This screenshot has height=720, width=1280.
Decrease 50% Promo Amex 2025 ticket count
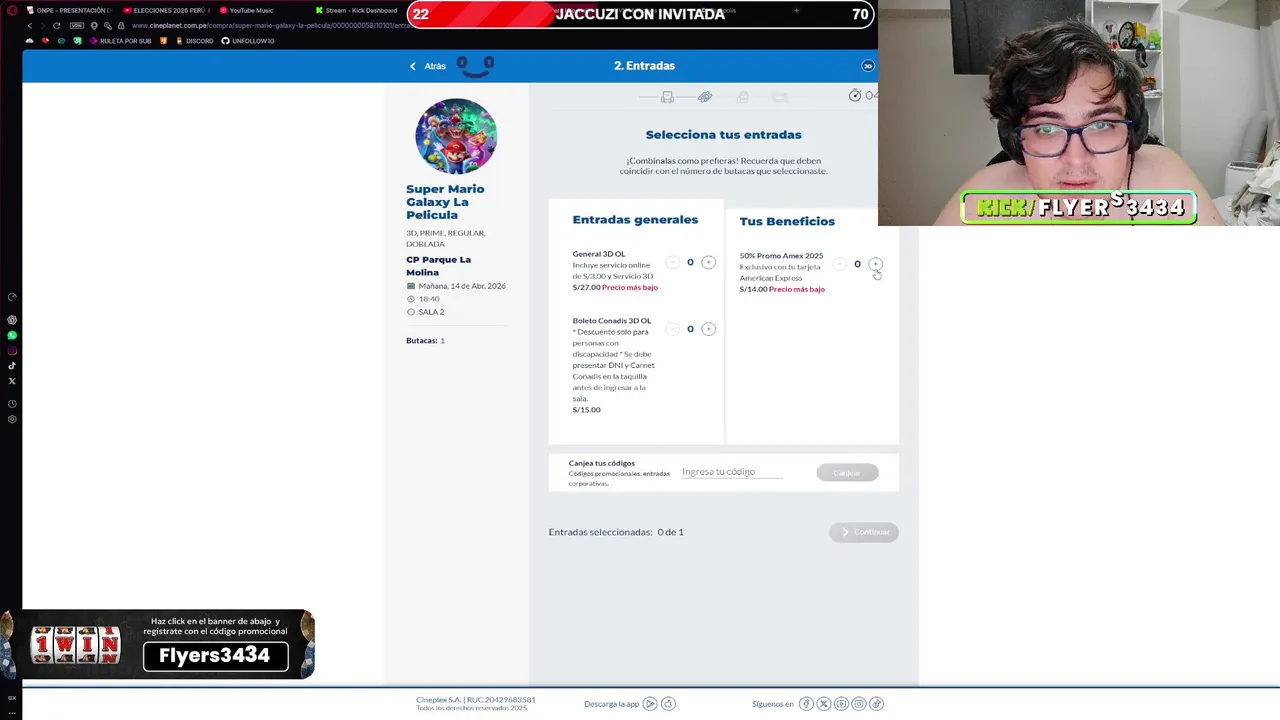(x=839, y=264)
